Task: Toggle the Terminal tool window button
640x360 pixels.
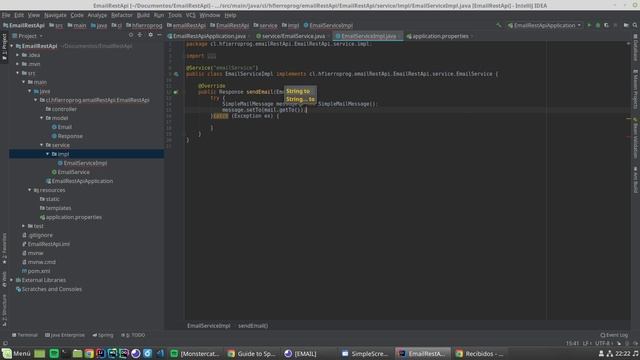Action: point(25,335)
